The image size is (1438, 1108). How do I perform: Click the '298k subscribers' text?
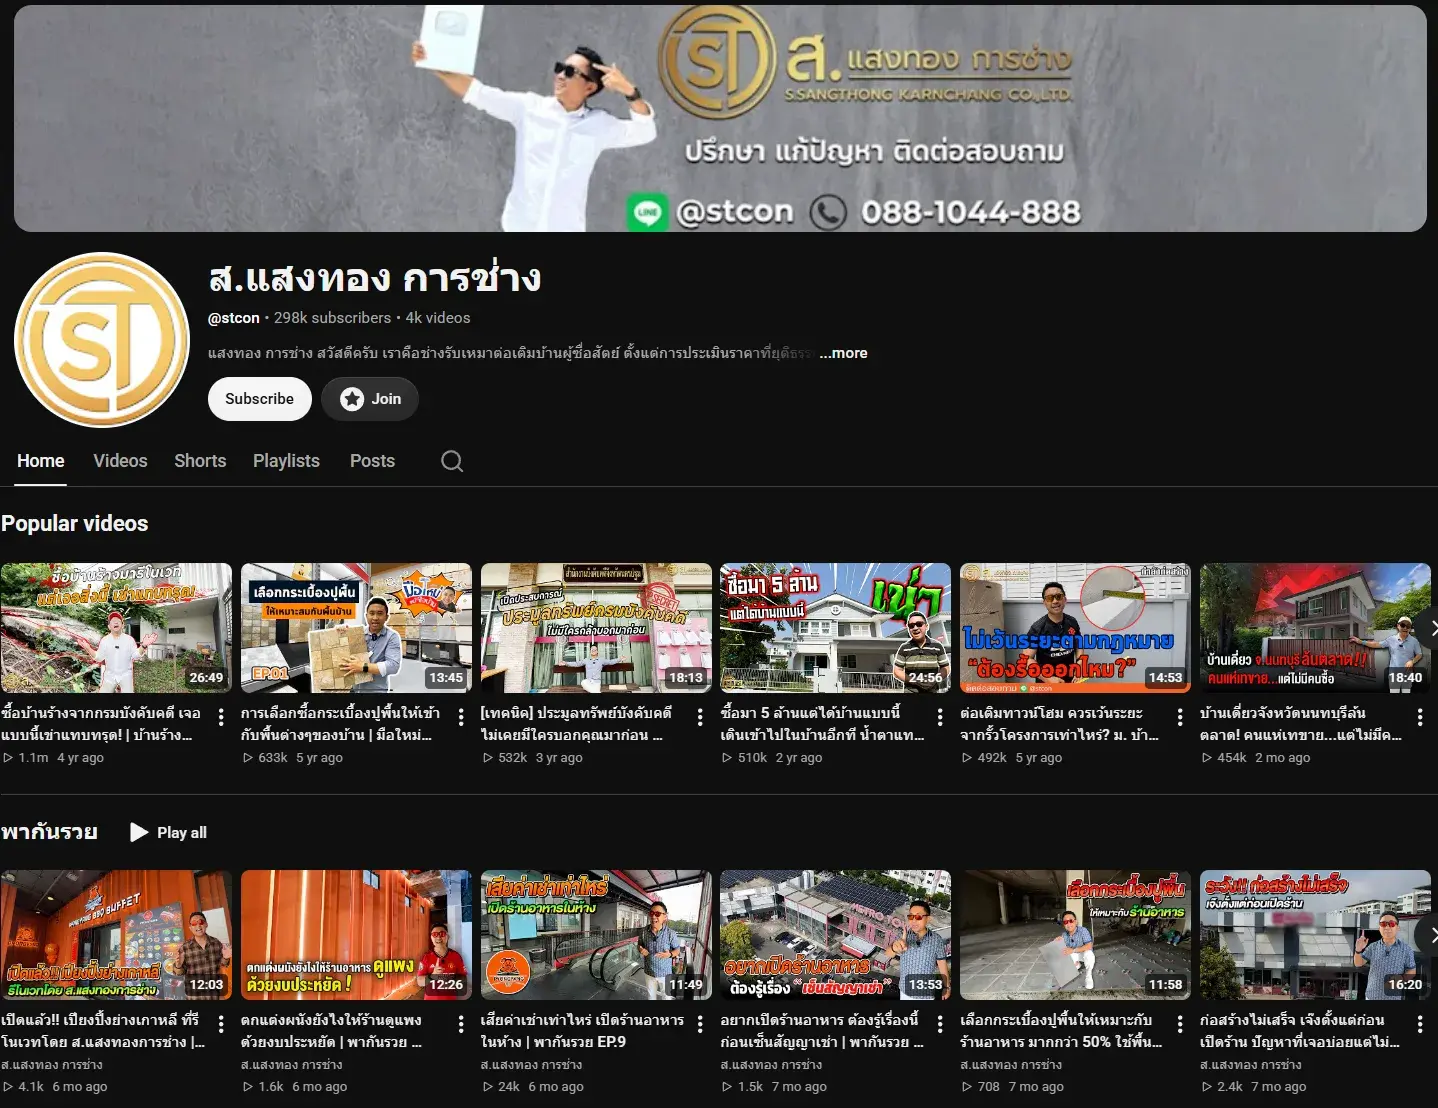[333, 318]
